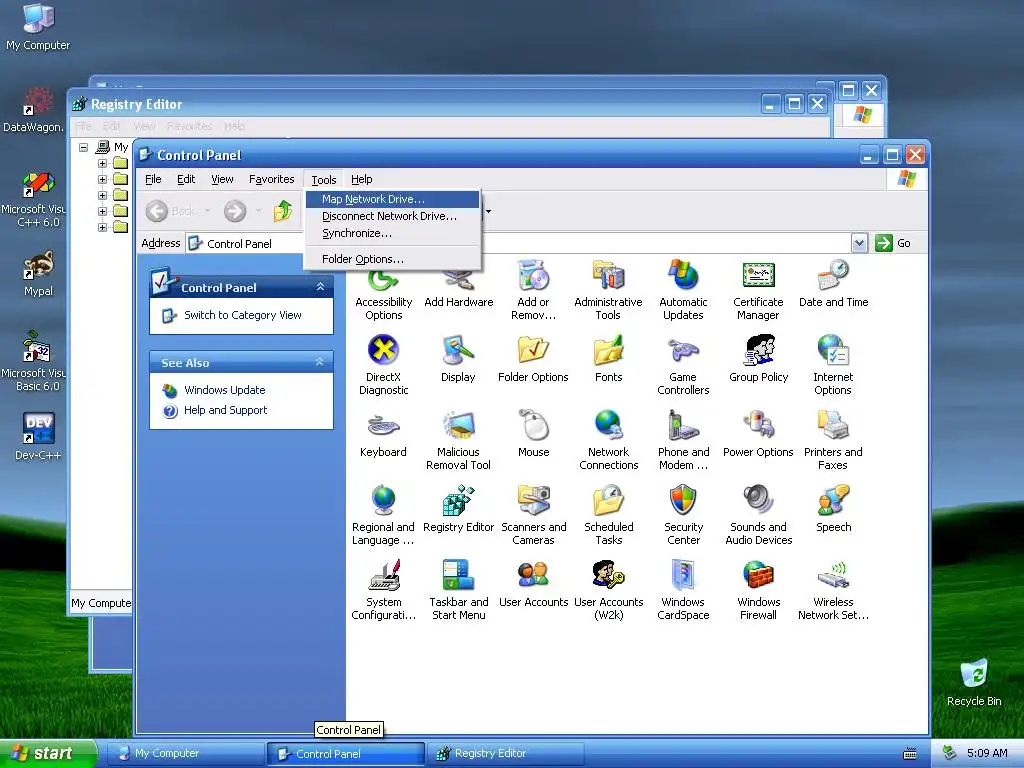The width and height of the screenshot is (1024, 768).
Task: Open Windows CardSpace icon
Action: (x=683, y=590)
